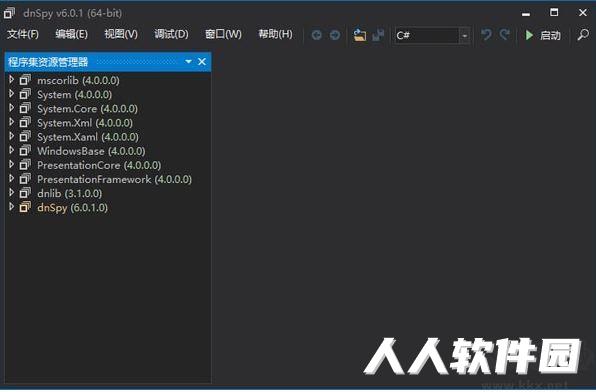Screen dimensions: 596x392
Task: Select System.Xml (4.0.0.0) text
Action: (x=85, y=123)
